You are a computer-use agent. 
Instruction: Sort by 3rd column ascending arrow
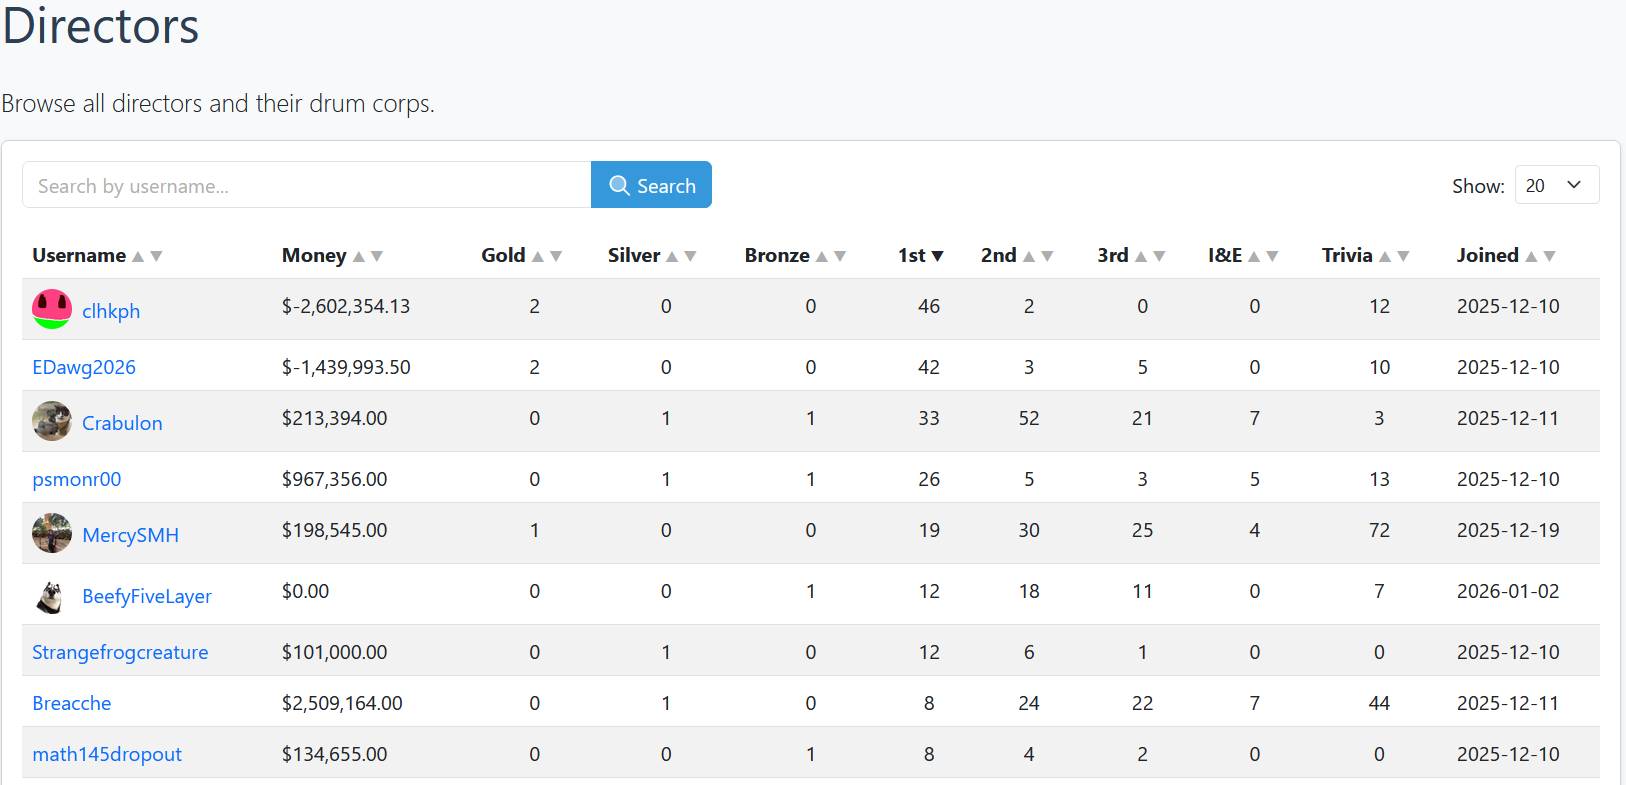1141,256
